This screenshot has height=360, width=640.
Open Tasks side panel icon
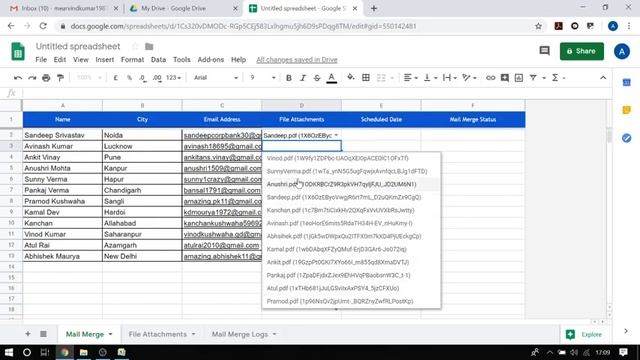627,138
